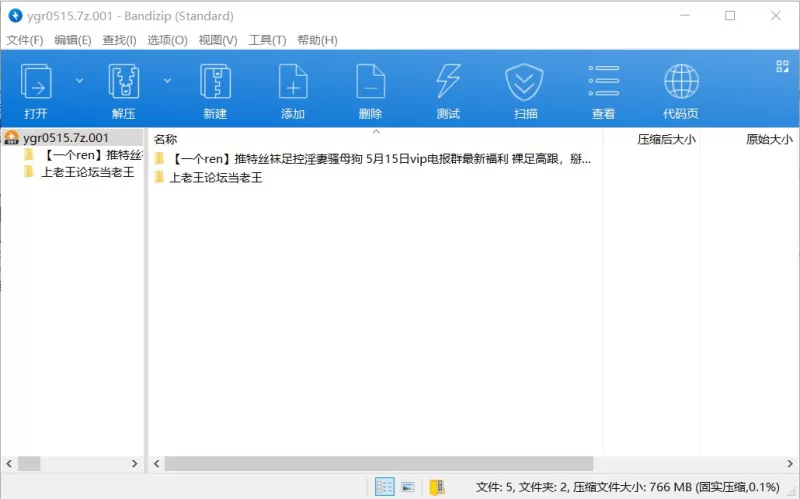
Task: Click the yellow archive info icon in status bar
Action: click(x=436, y=487)
